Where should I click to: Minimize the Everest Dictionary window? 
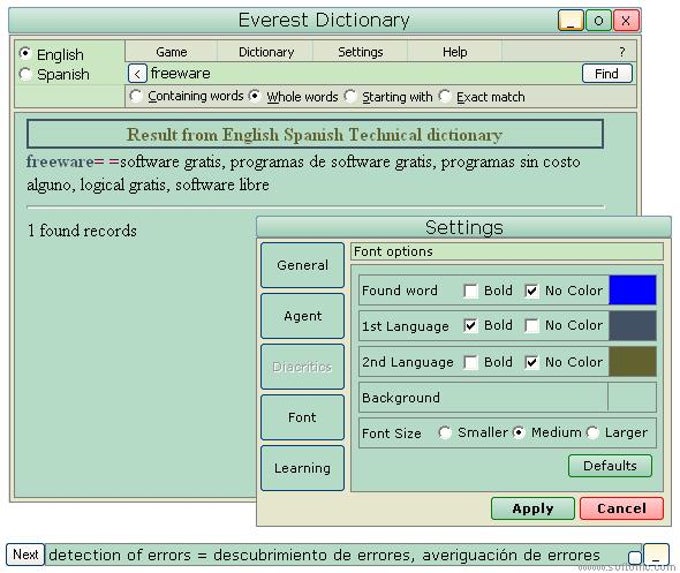pos(570,20)
